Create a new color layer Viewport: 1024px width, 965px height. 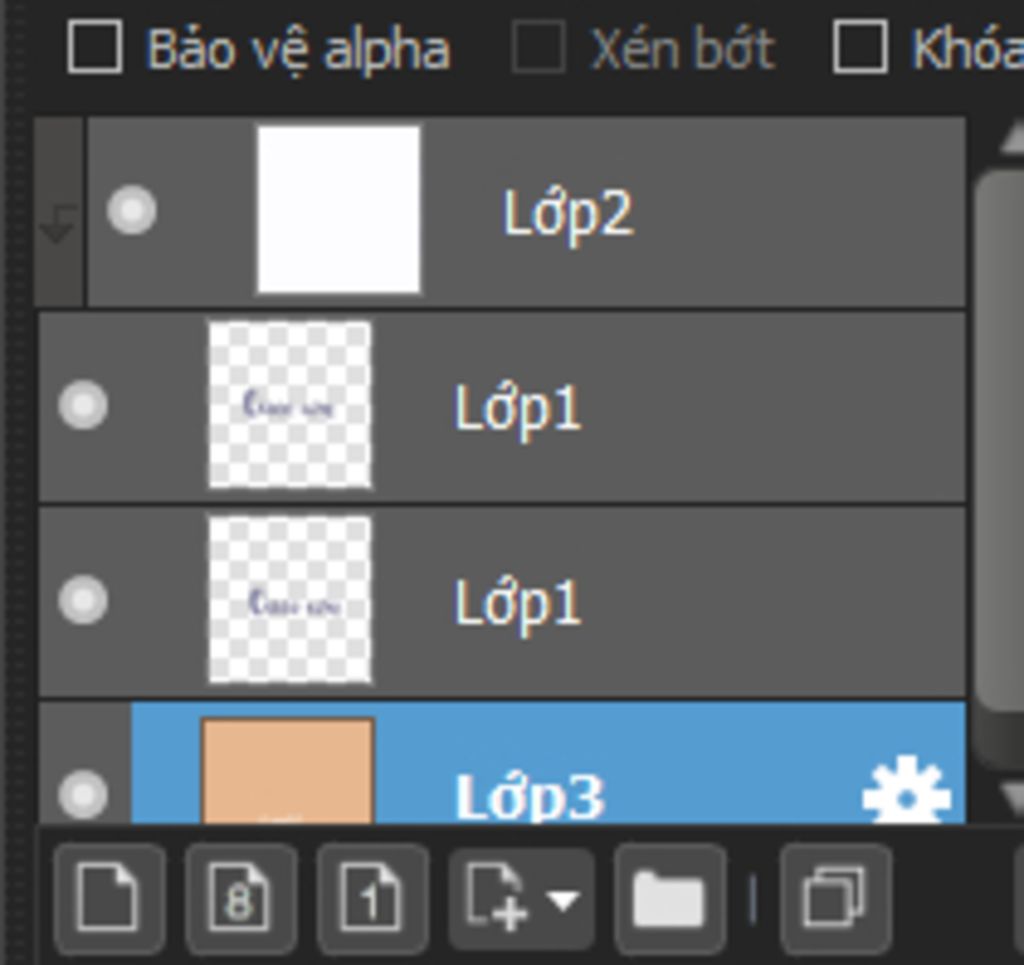point(109,898)
